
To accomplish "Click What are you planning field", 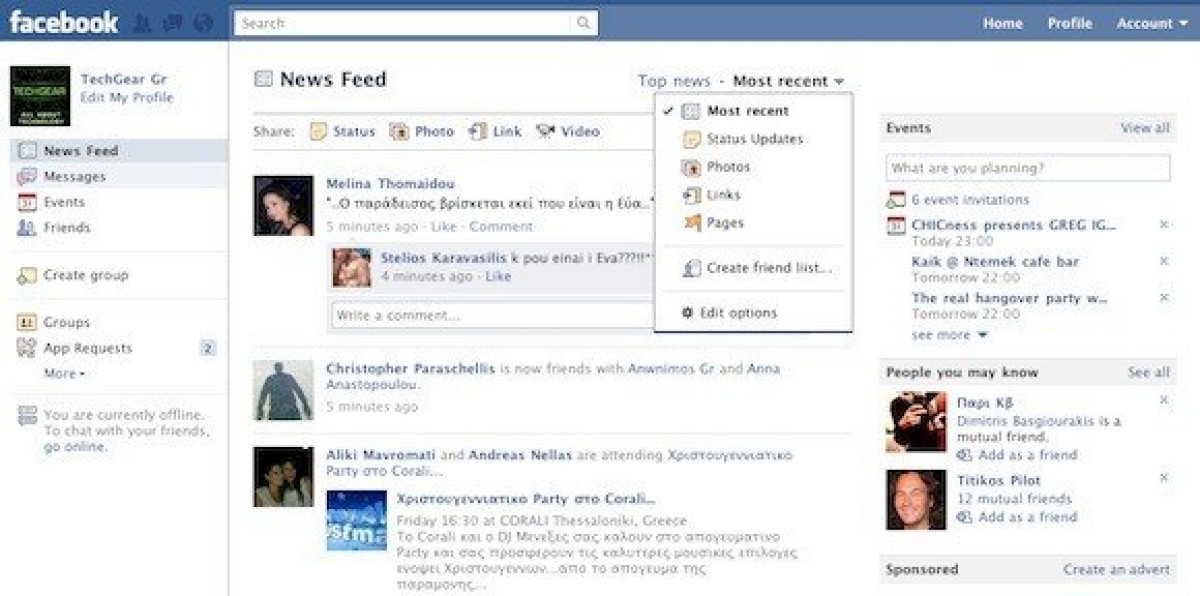I will [x=1027, y=168].
